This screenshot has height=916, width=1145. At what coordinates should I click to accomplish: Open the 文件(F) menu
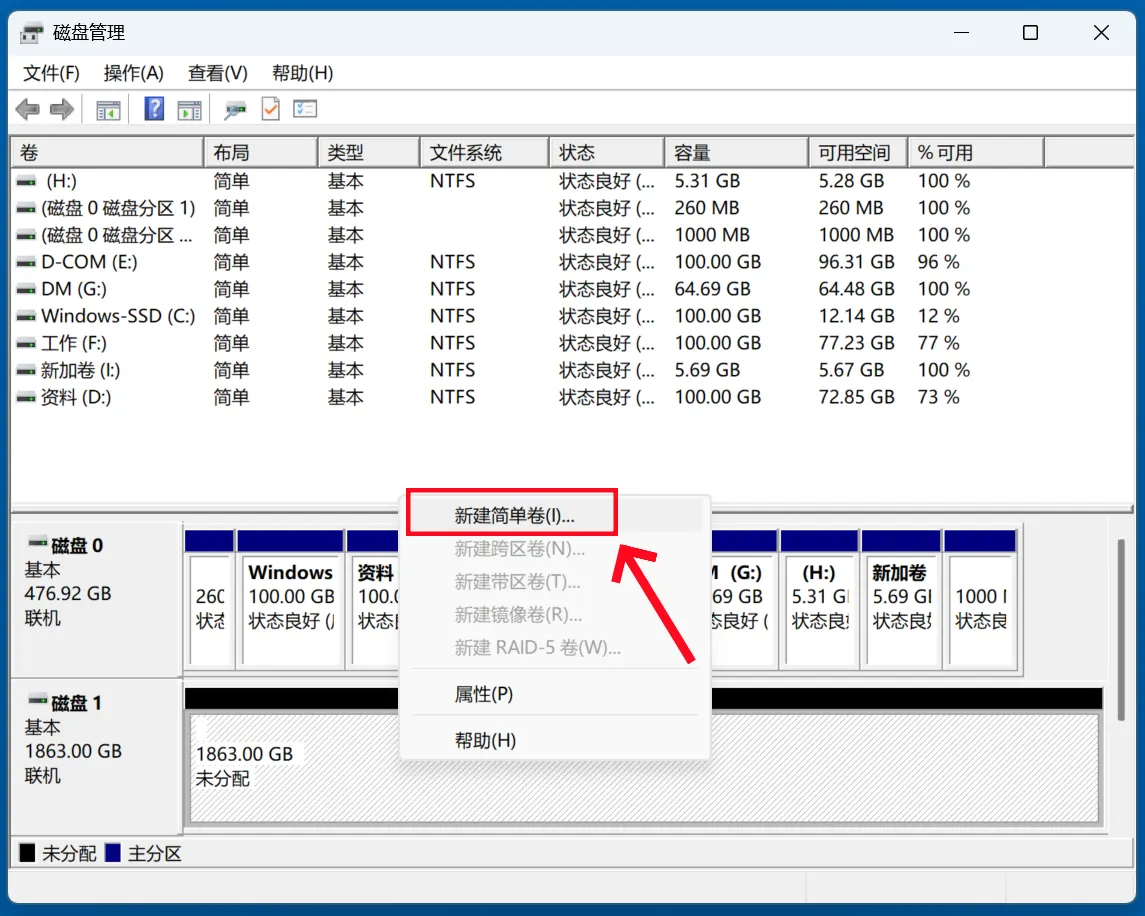click(51, 73)
